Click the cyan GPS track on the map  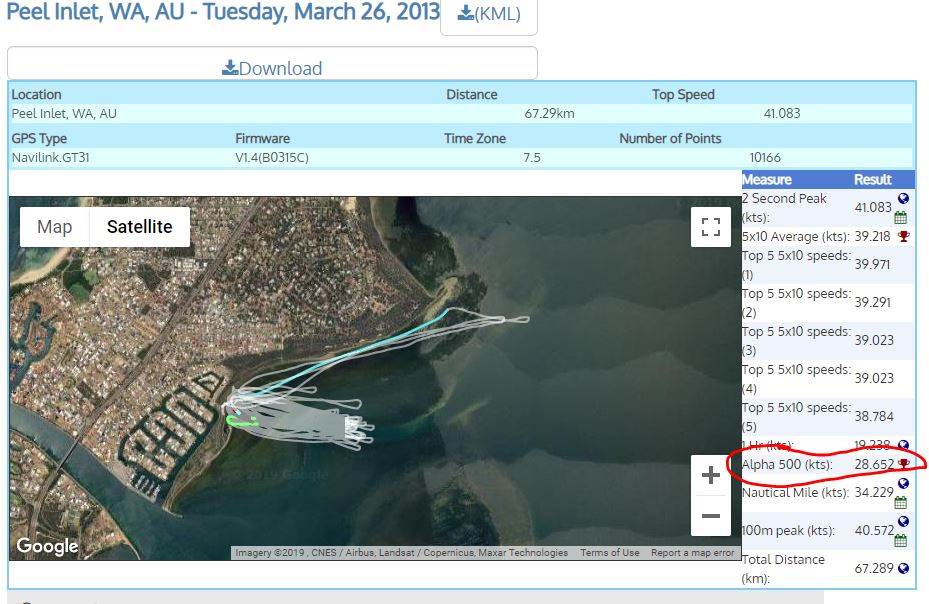(380, 342)
